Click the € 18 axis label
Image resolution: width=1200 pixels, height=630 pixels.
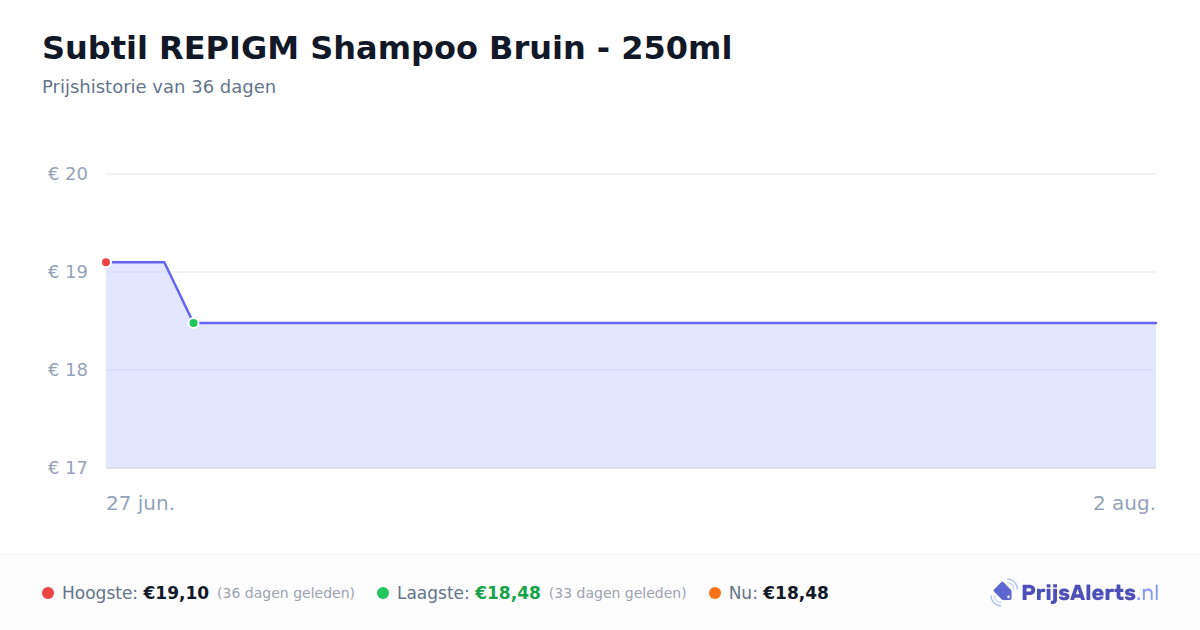68,370
